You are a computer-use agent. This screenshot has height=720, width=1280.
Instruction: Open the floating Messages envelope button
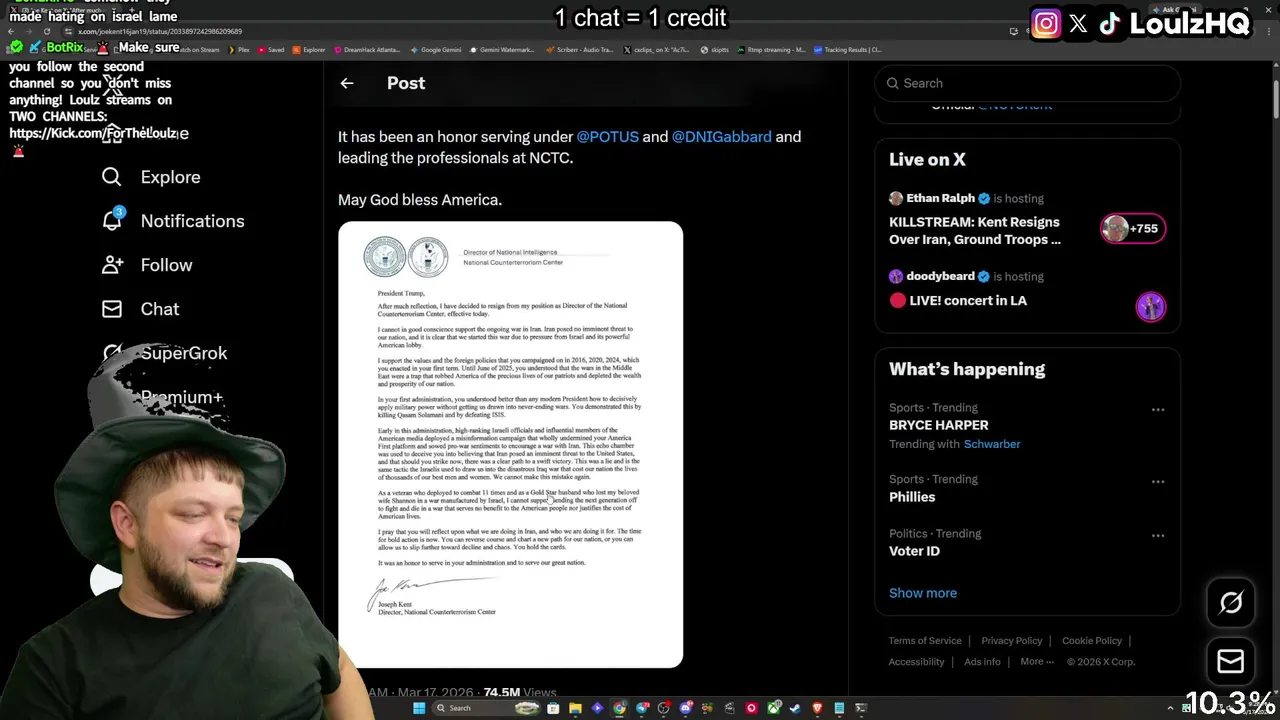[1231, 661]
